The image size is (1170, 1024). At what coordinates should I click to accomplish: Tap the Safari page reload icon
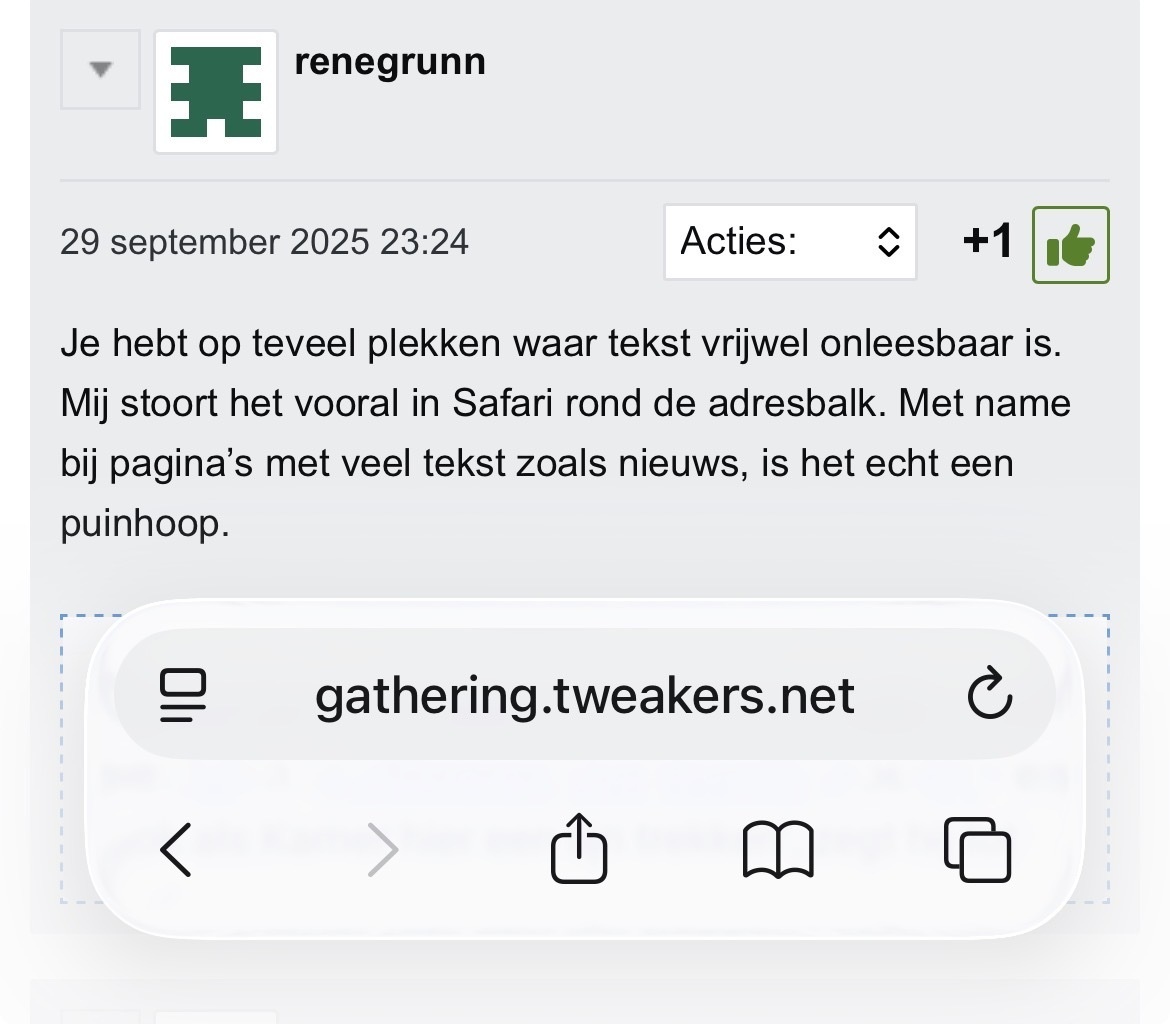pos(990,695)
